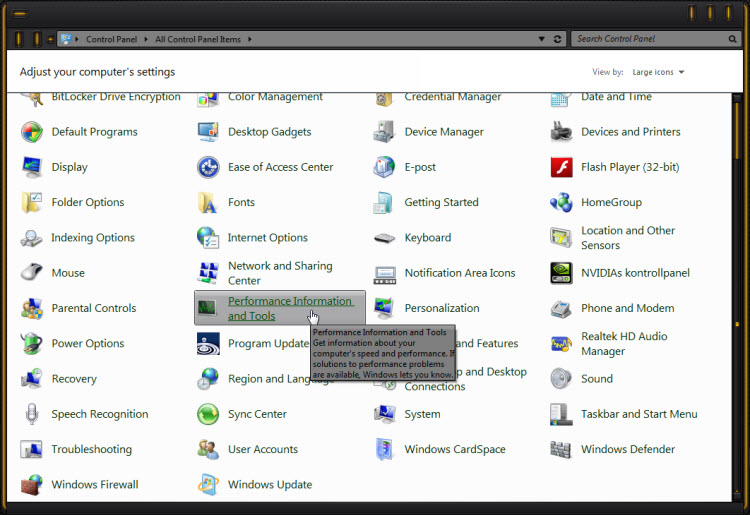Select Control Panel in the address bar
The height and width of the screenshot is (515, 750).
click(111, 39)
